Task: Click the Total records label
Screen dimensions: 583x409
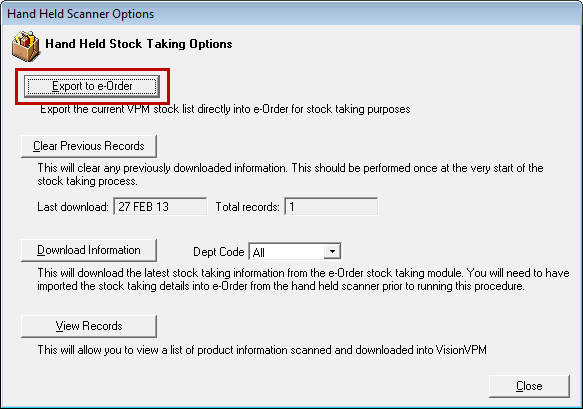Action: point(248,207)
